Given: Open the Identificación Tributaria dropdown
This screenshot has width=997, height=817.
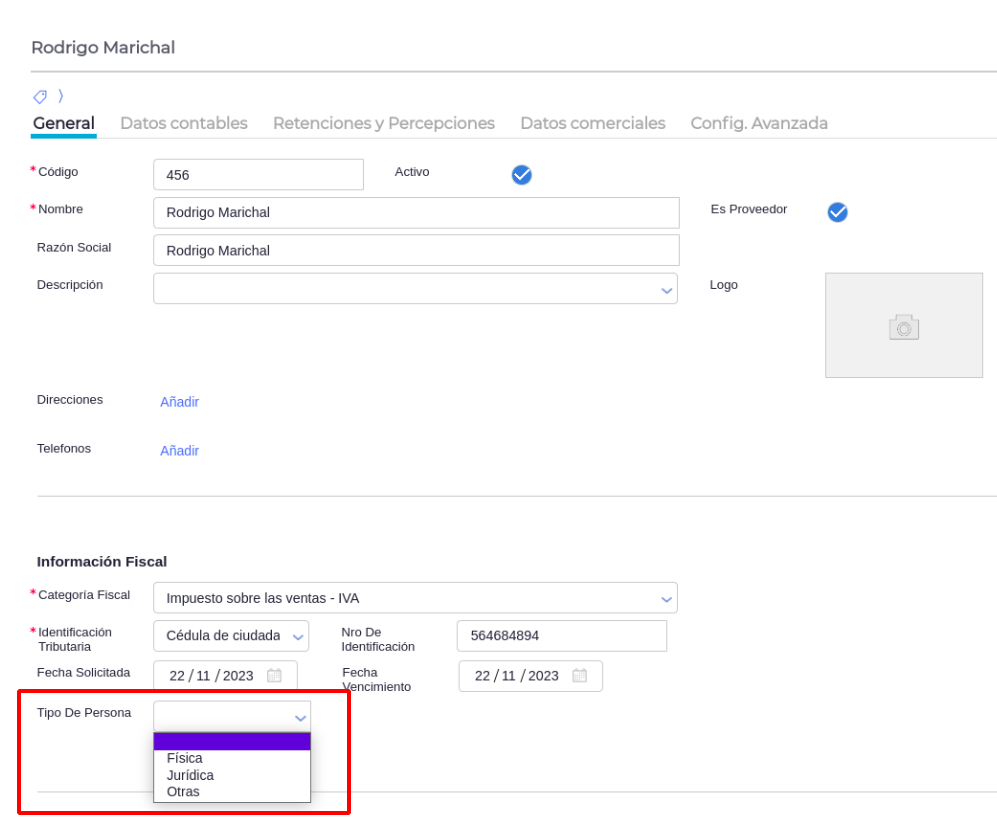Looking at the screenshot, I should click(297, 637).
